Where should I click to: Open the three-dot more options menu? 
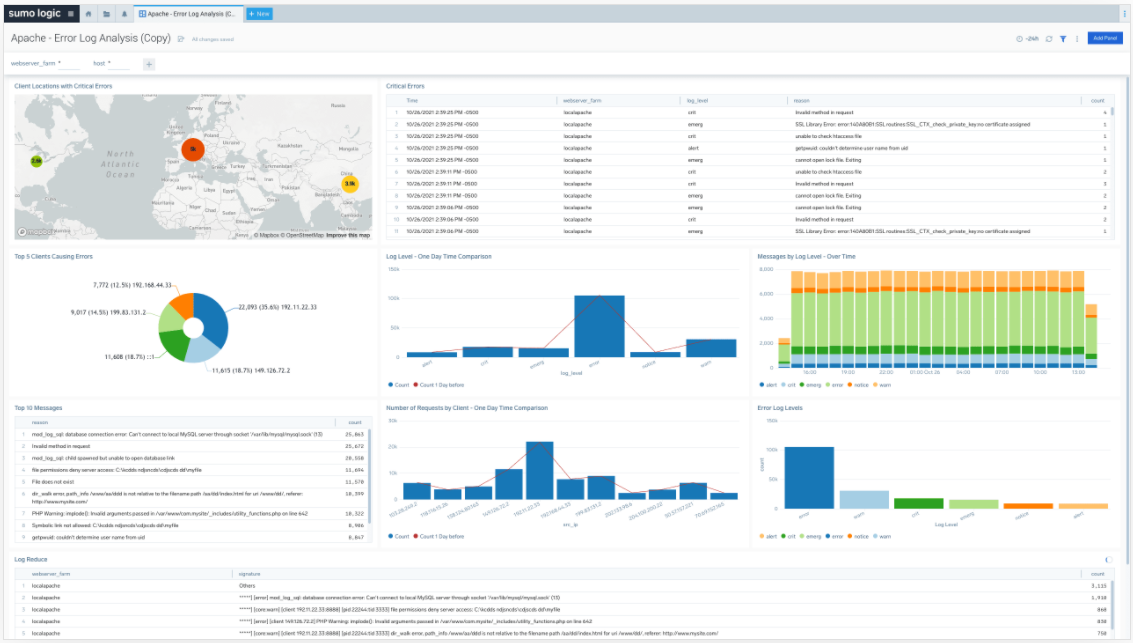1077,39
